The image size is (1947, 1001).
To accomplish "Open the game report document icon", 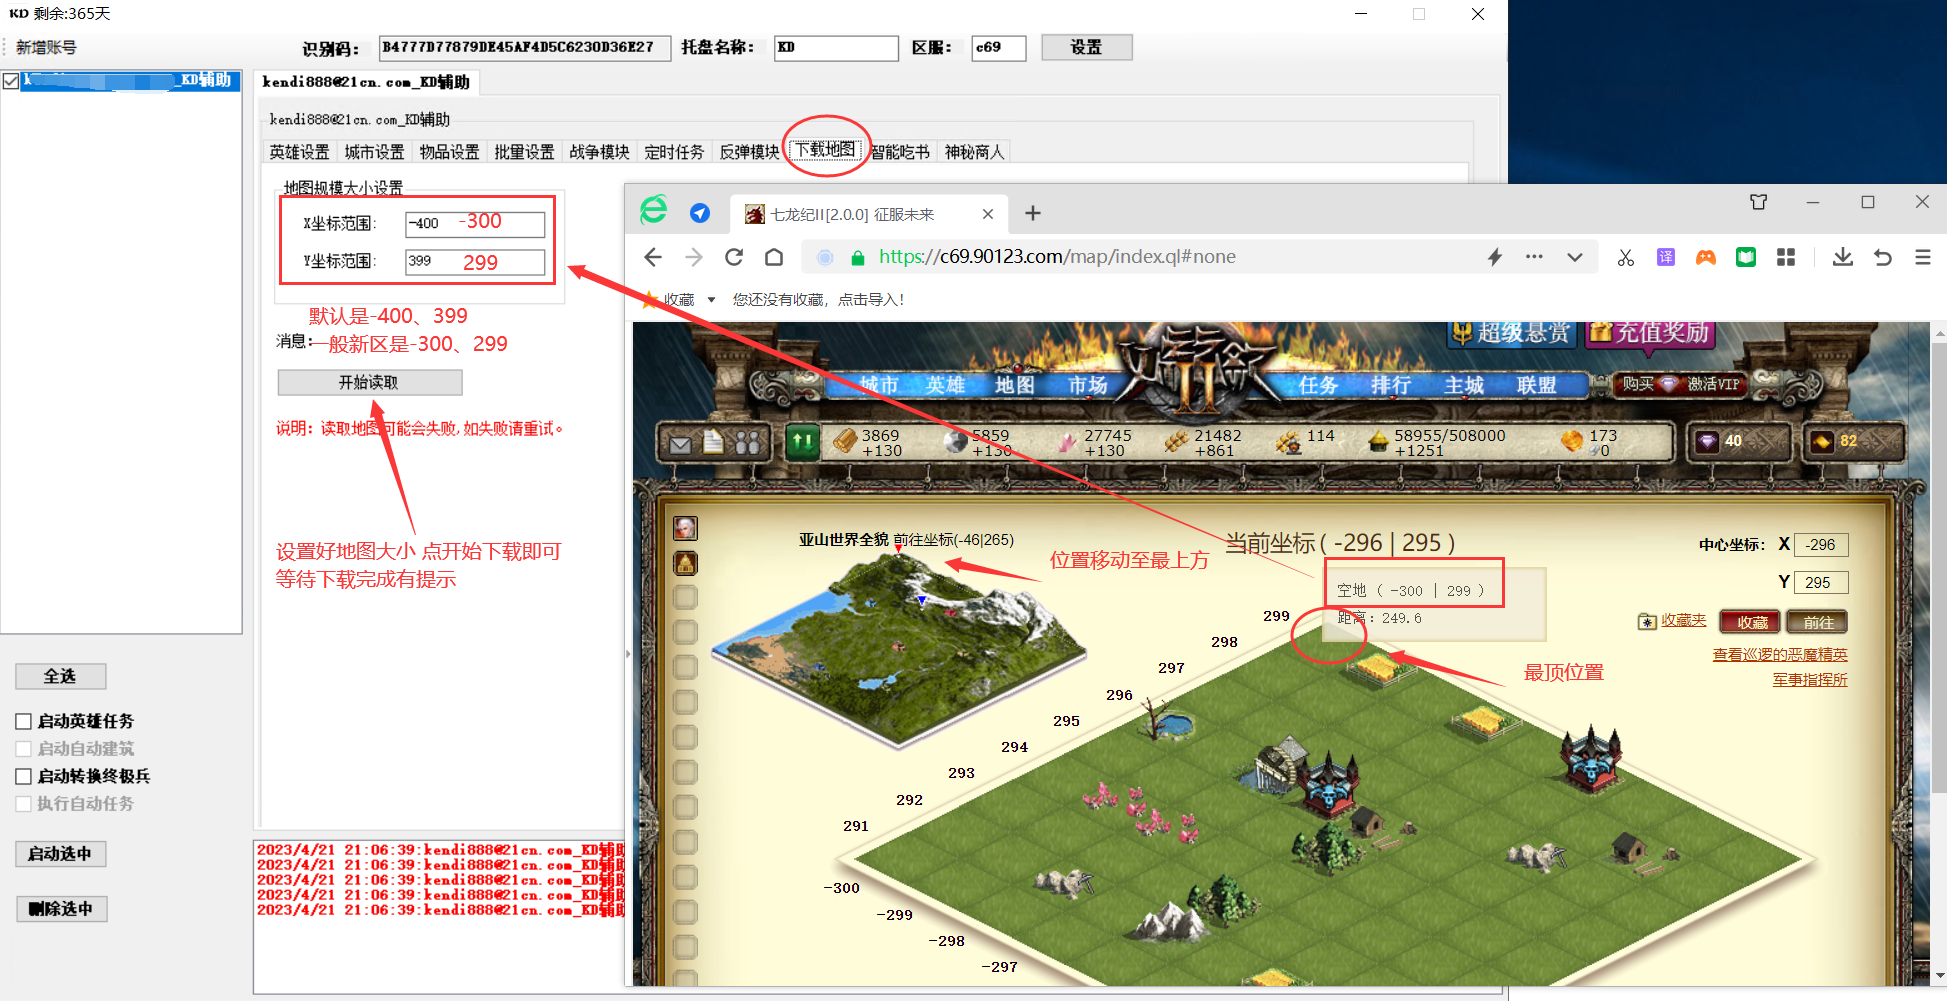I will tap(713, 442).
